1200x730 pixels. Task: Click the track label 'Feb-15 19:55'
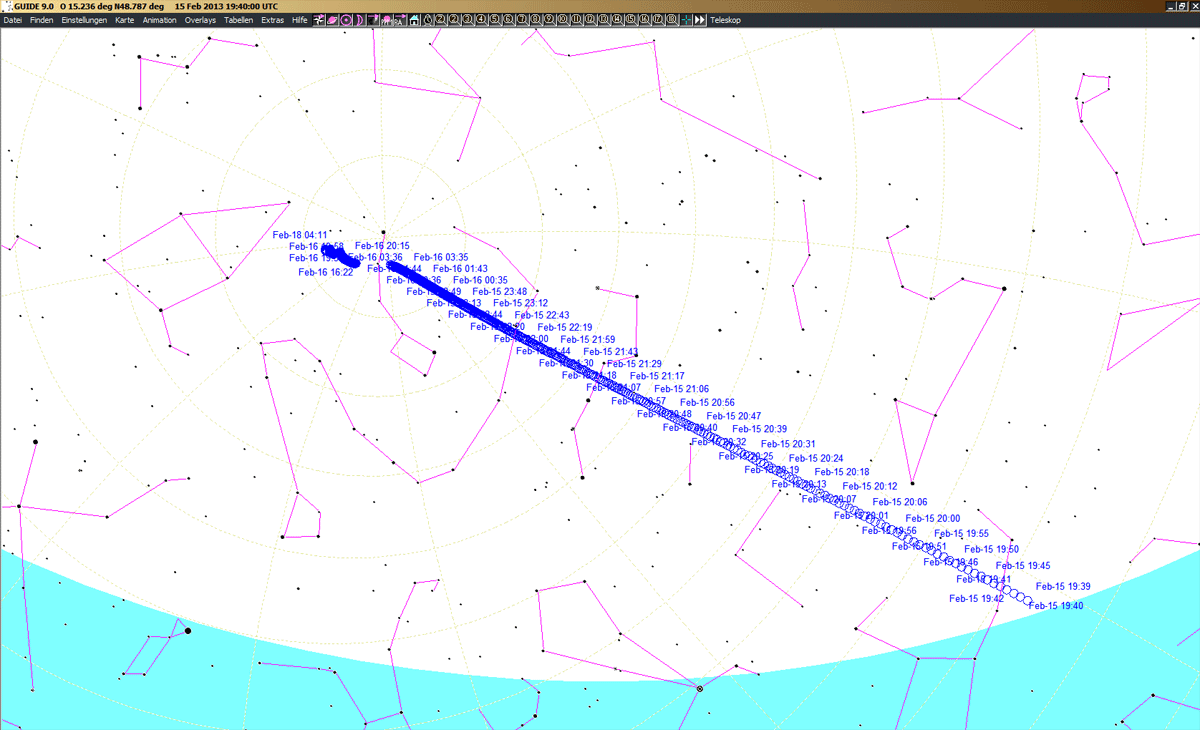962,534
